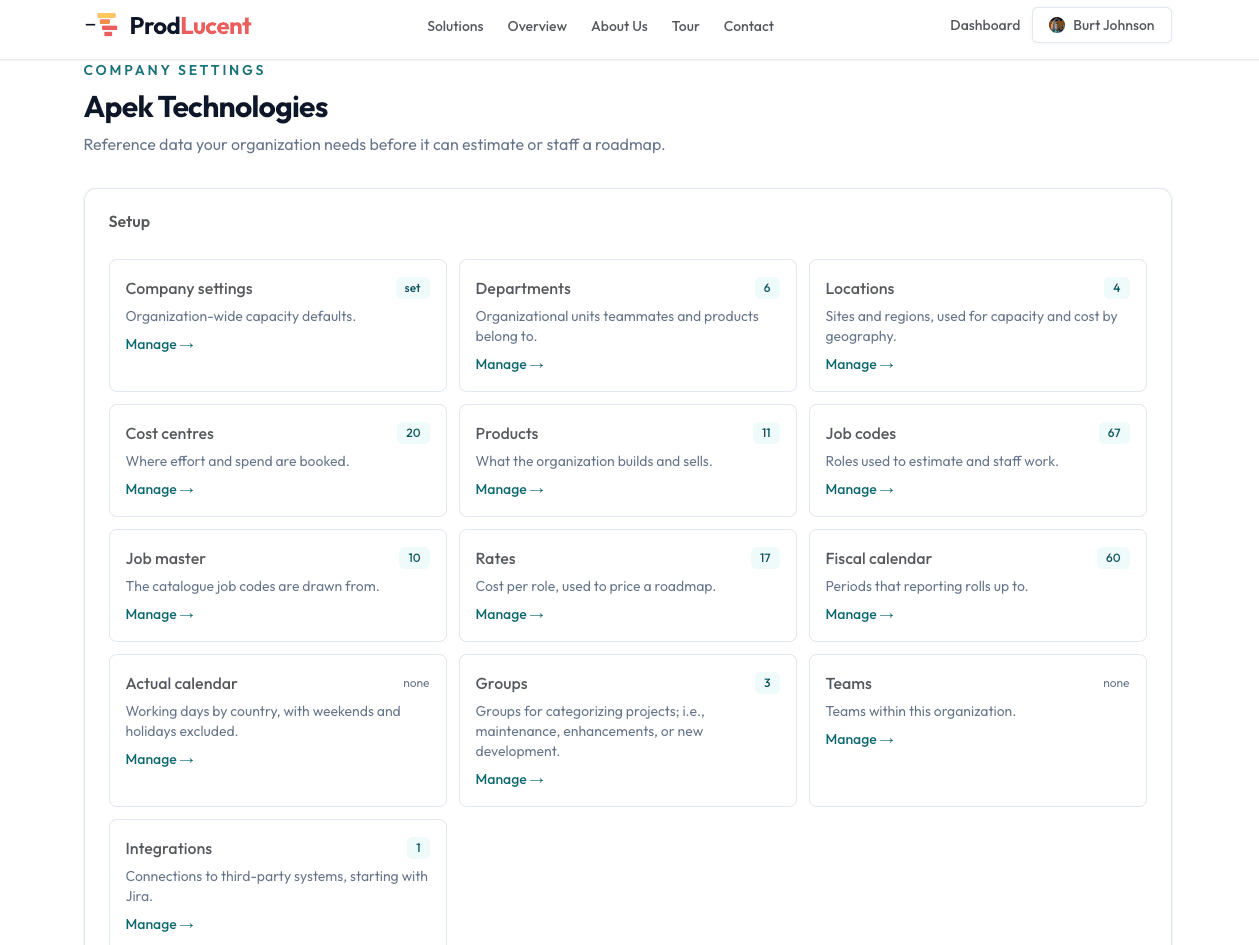Open the Overview navigation item

537,26
